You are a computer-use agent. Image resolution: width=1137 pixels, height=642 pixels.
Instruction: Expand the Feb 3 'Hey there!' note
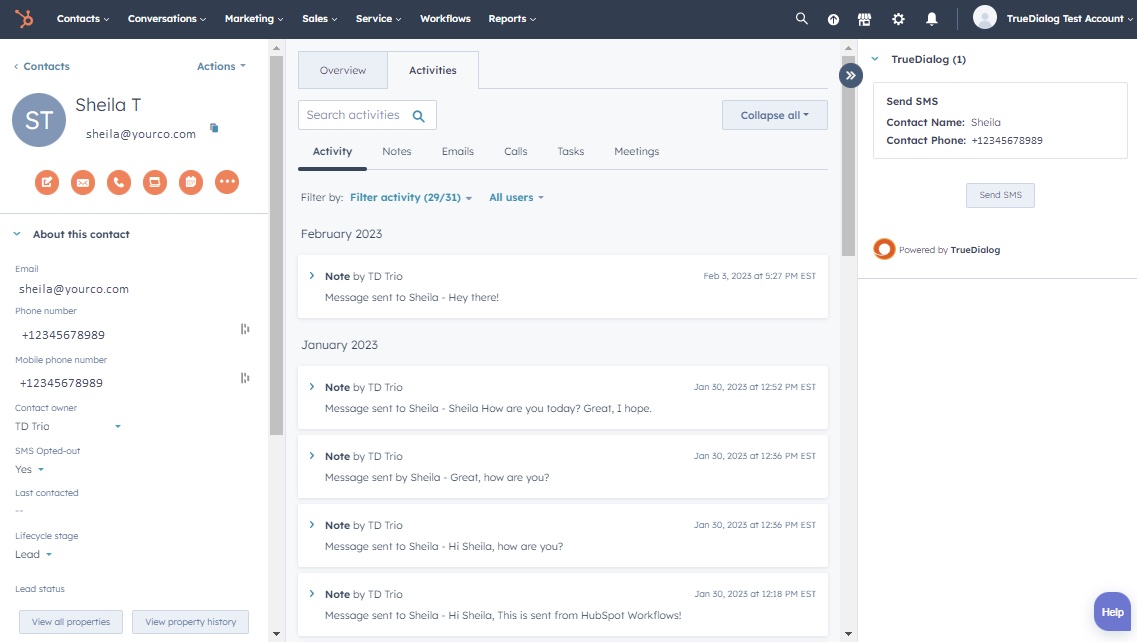(x=312, y=276)
